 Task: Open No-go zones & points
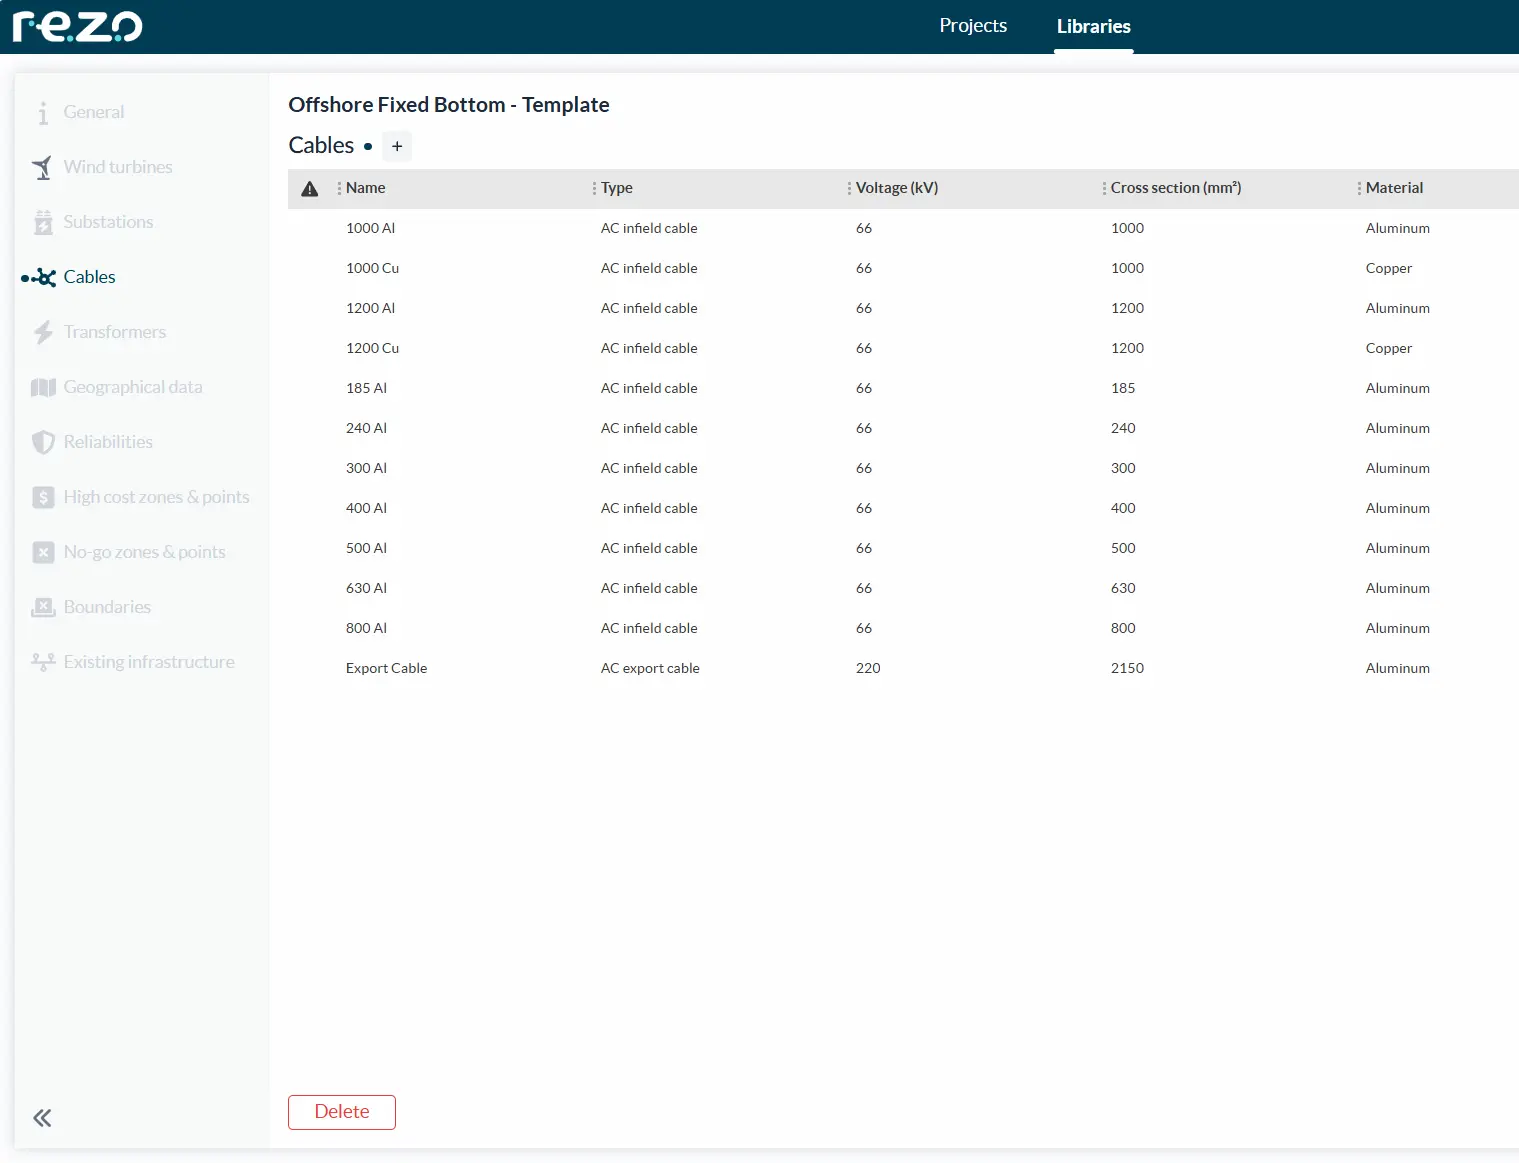pos(144,551)
